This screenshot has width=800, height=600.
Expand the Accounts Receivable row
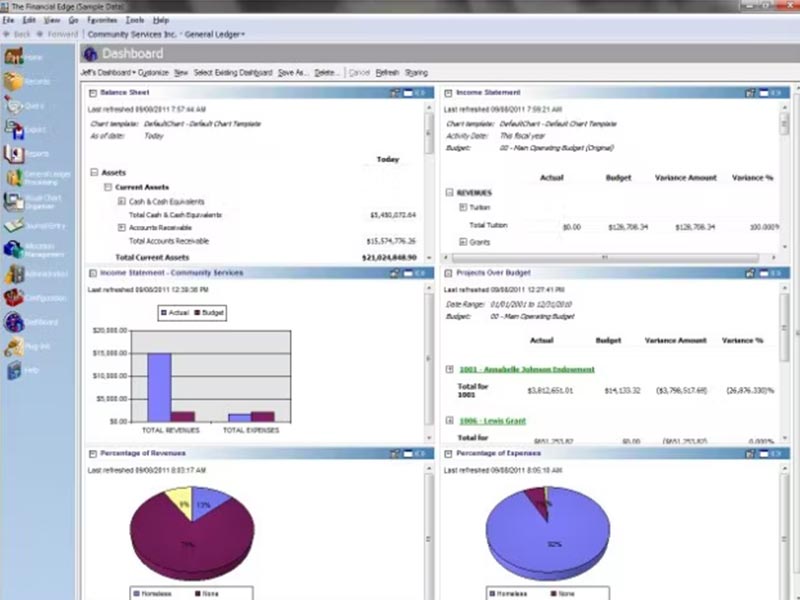pos(121,228)
